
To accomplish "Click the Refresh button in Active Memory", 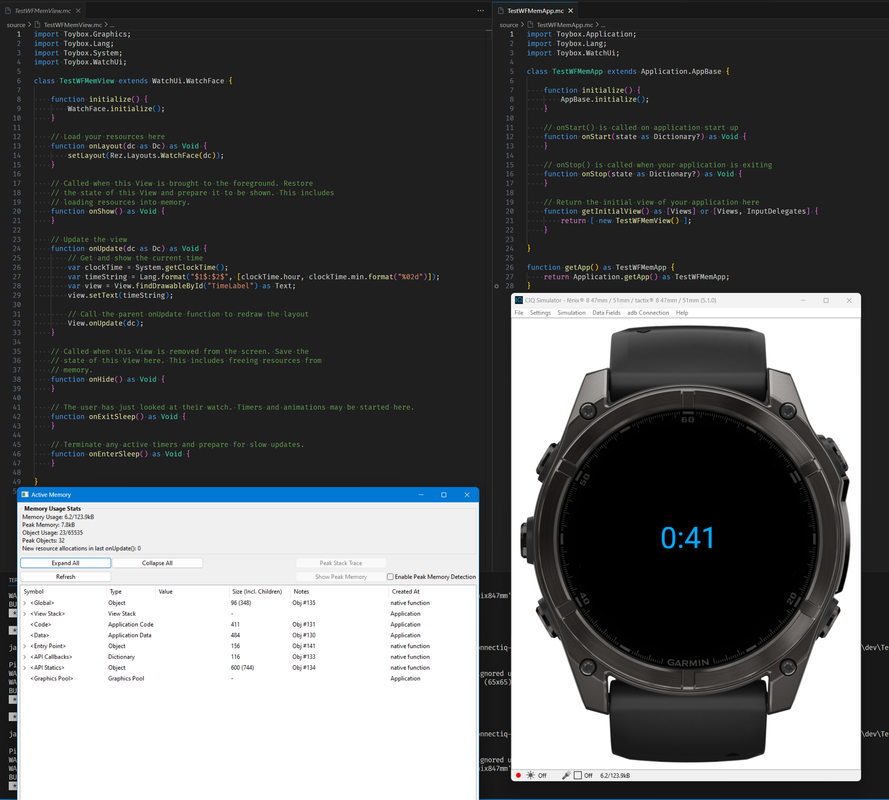I will pos(65,577).
